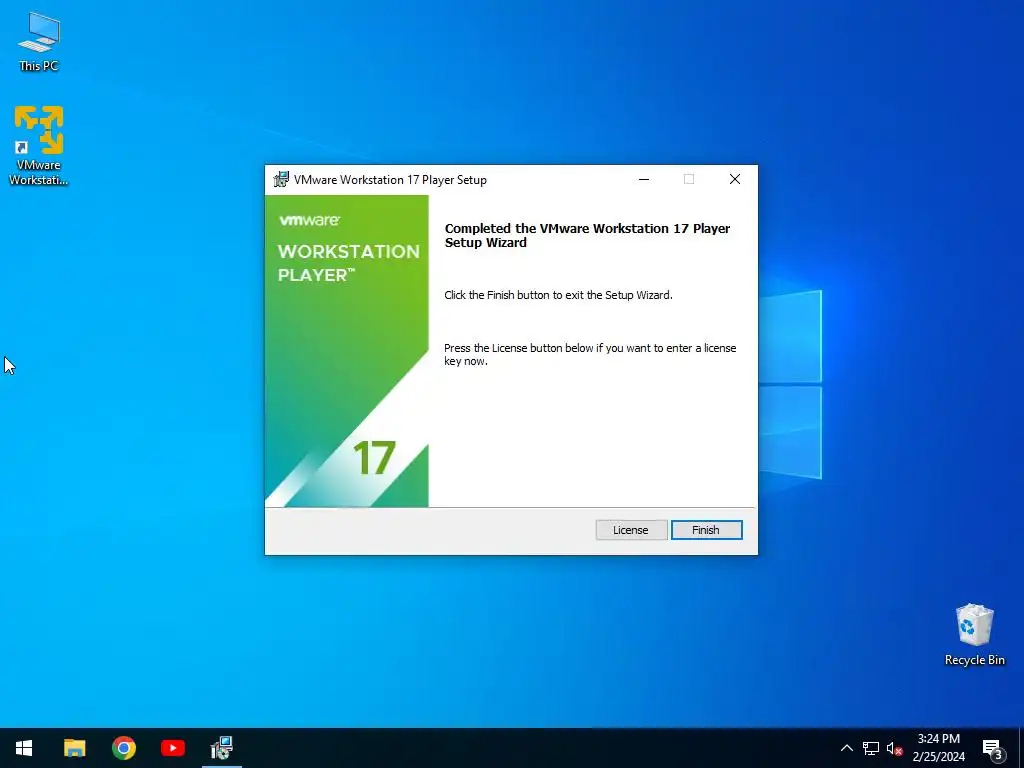Select the This PC desktop icon
Screen dimensions: 1024x768
(39, 41)
